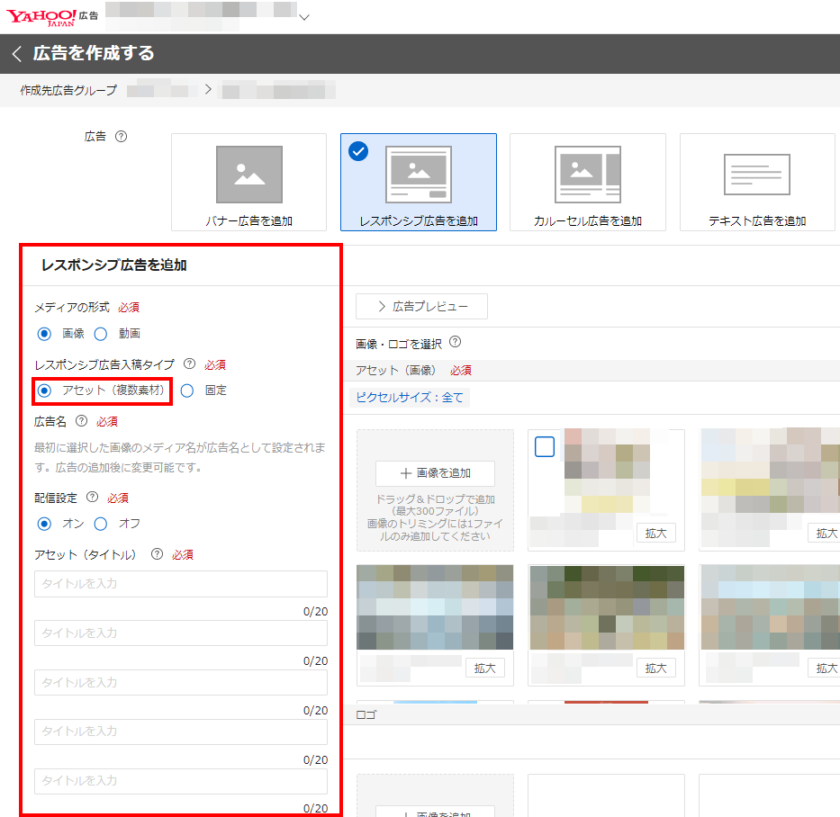Select the 固定 submission type radio button
Image resolution: width=840 pixels, height=817 pixels.
(187, 390)
